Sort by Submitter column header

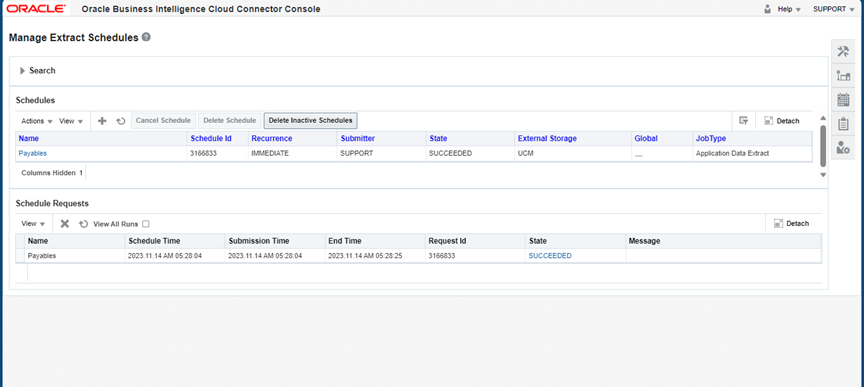point(358,138)
